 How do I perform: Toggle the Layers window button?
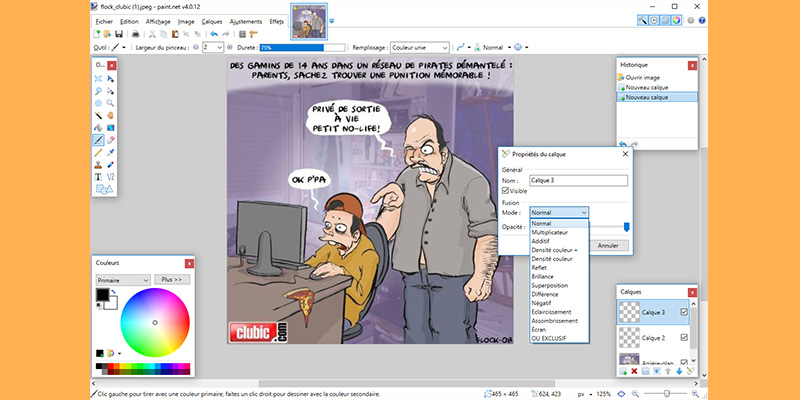coord(665,20)
